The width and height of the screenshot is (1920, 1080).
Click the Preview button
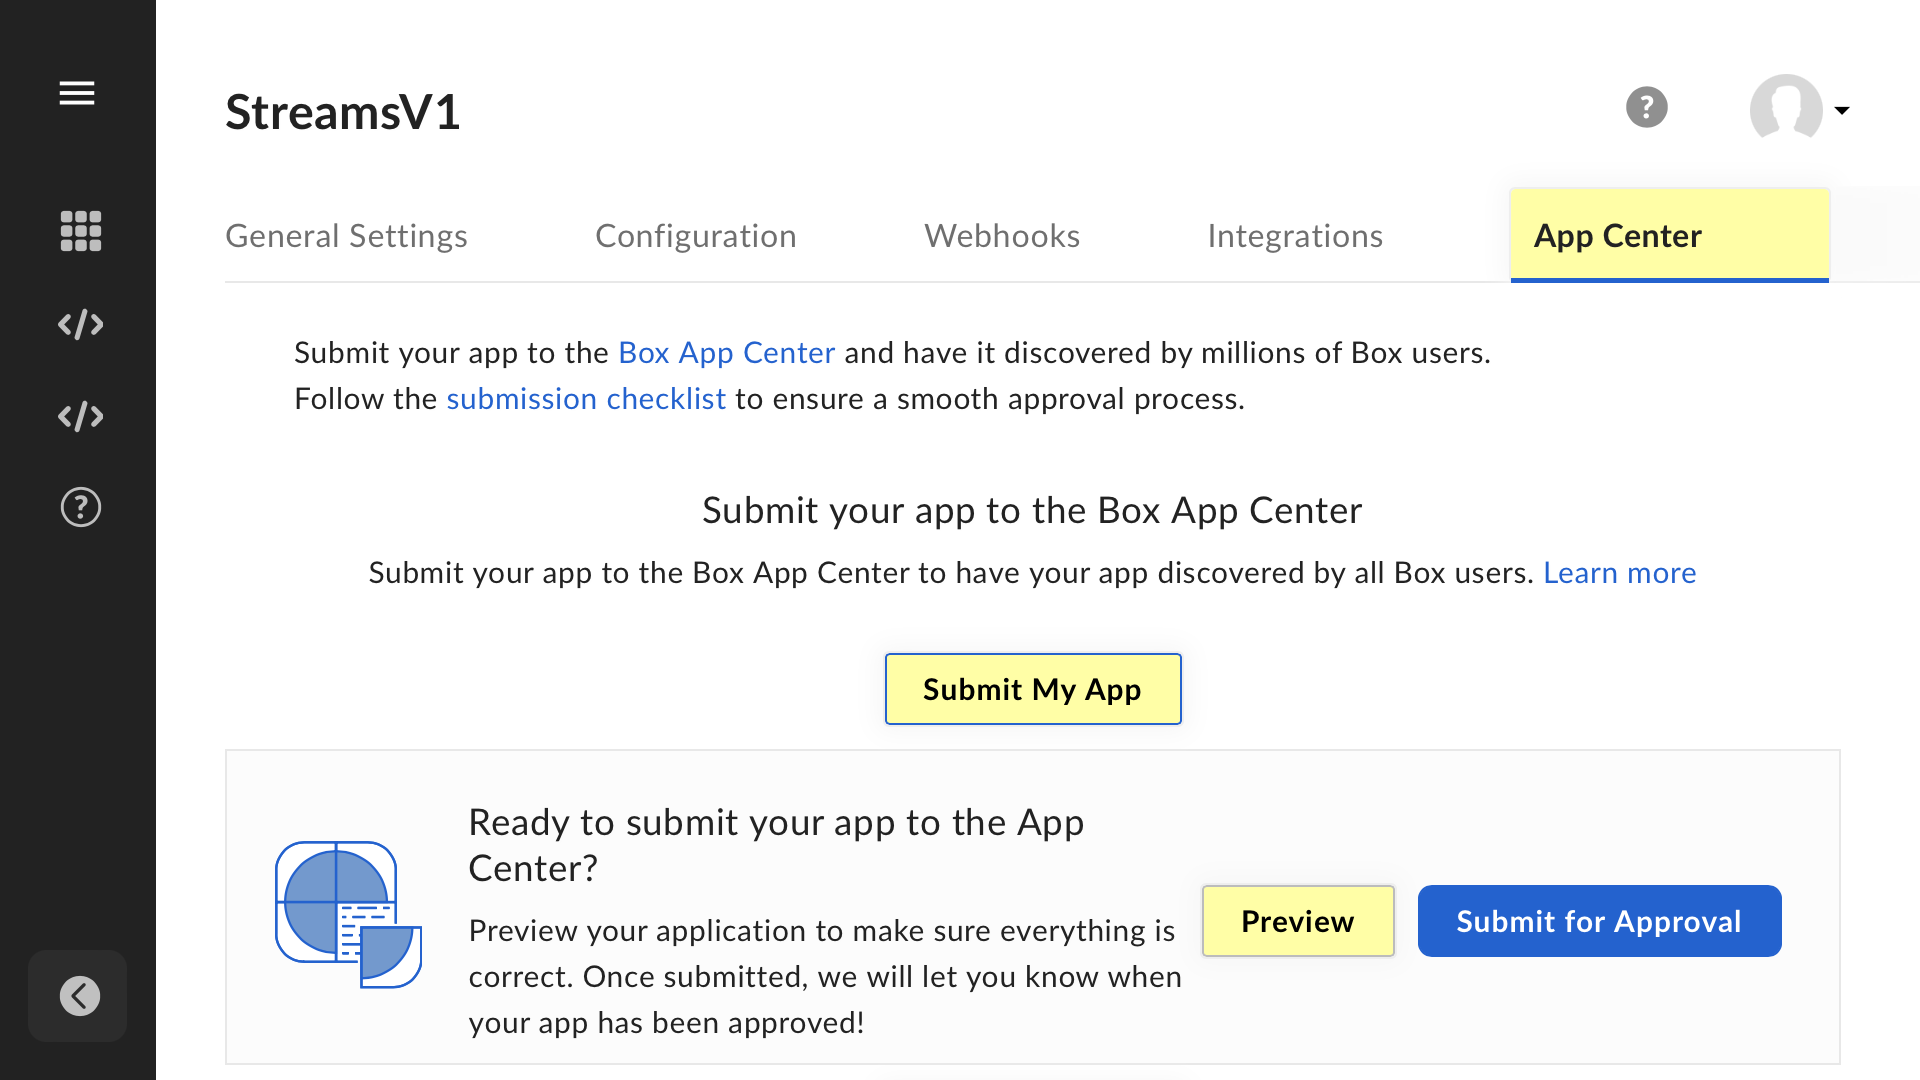tap(1298, 921)
